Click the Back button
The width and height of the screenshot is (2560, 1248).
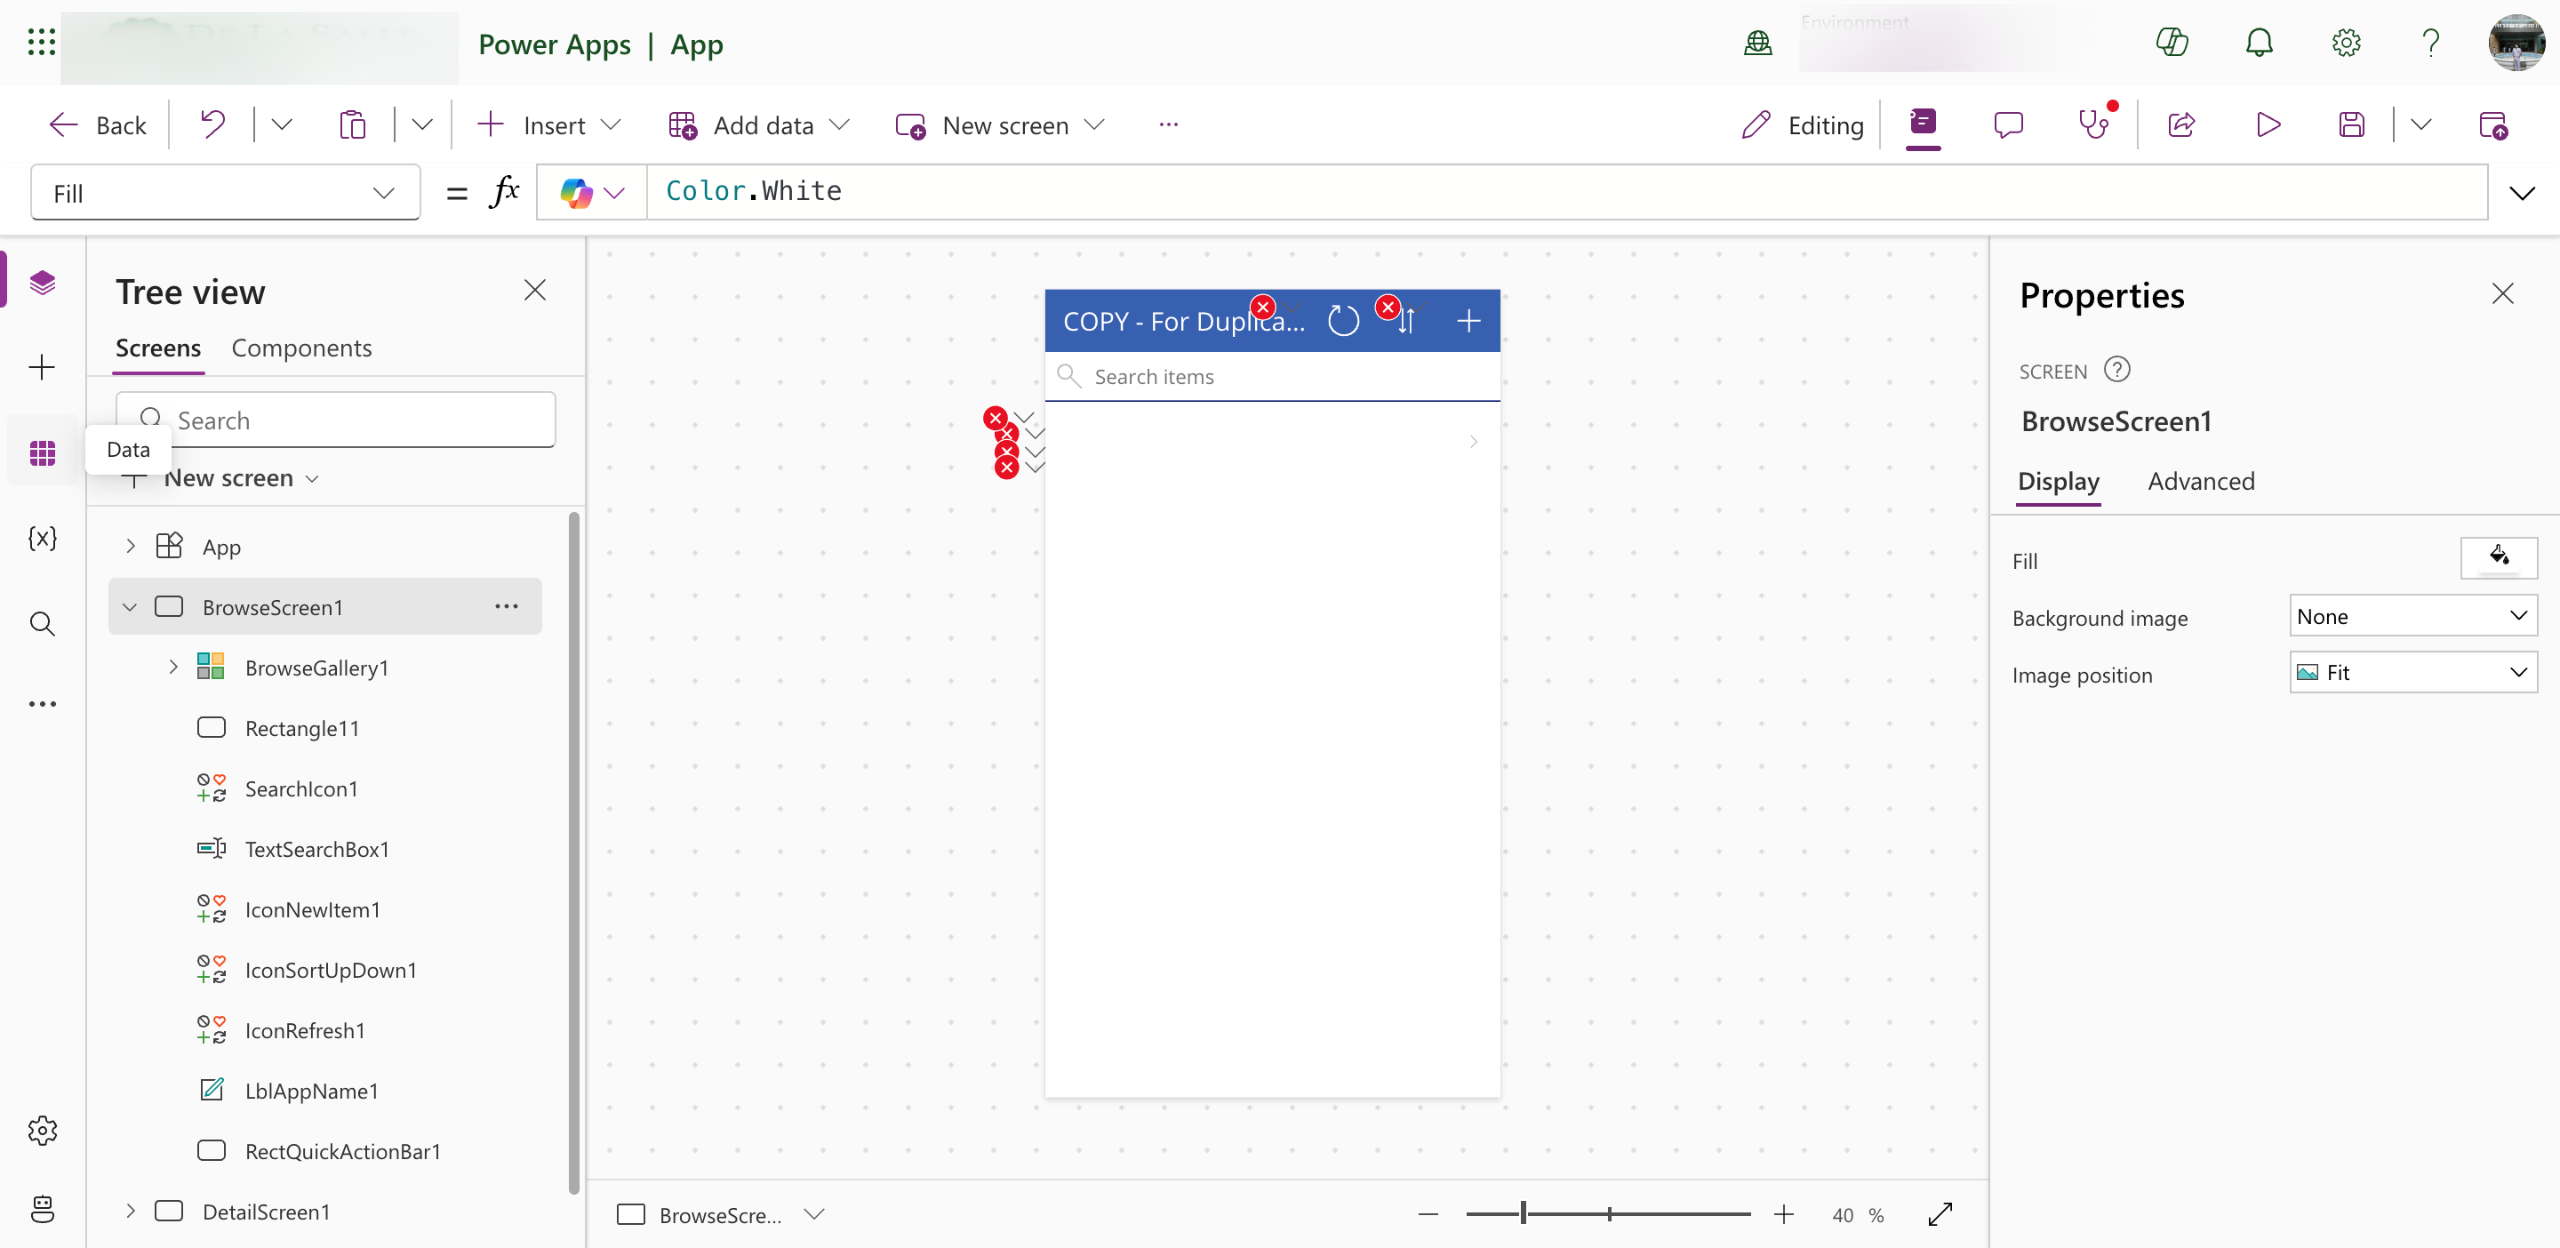point(98,125)
